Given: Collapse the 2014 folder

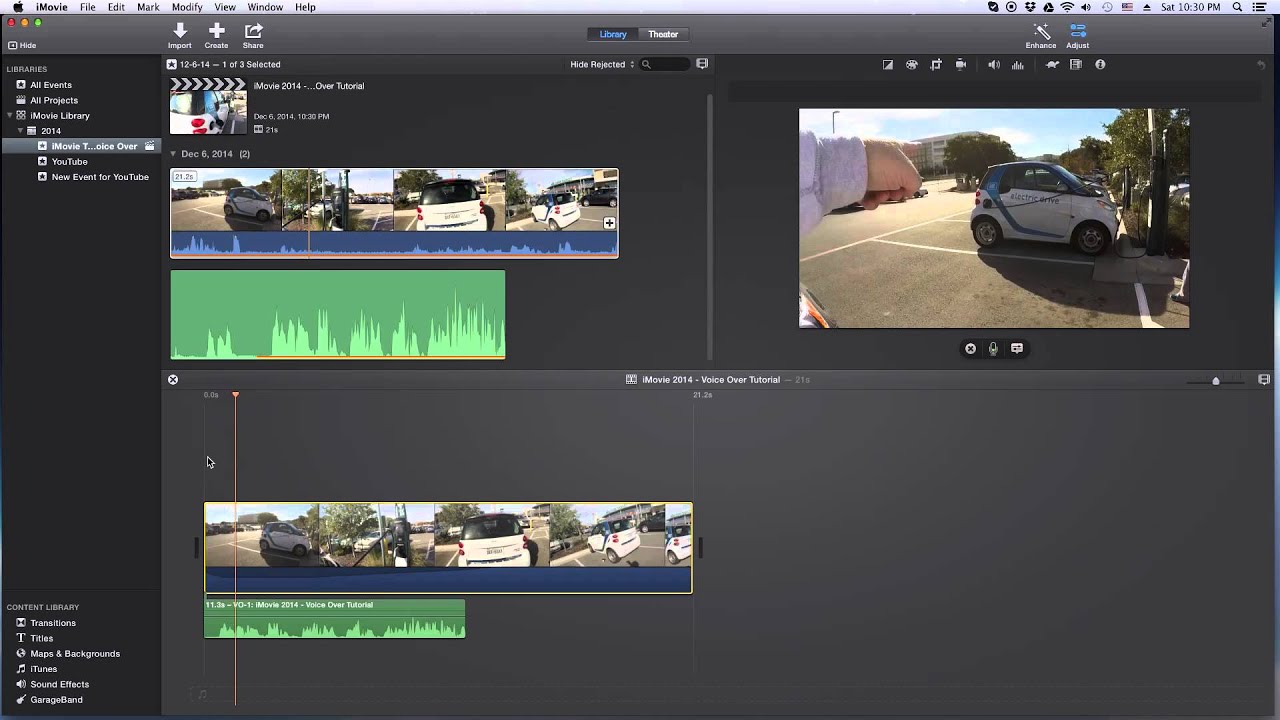Looking at the screenshot, I should click(20, 131).
